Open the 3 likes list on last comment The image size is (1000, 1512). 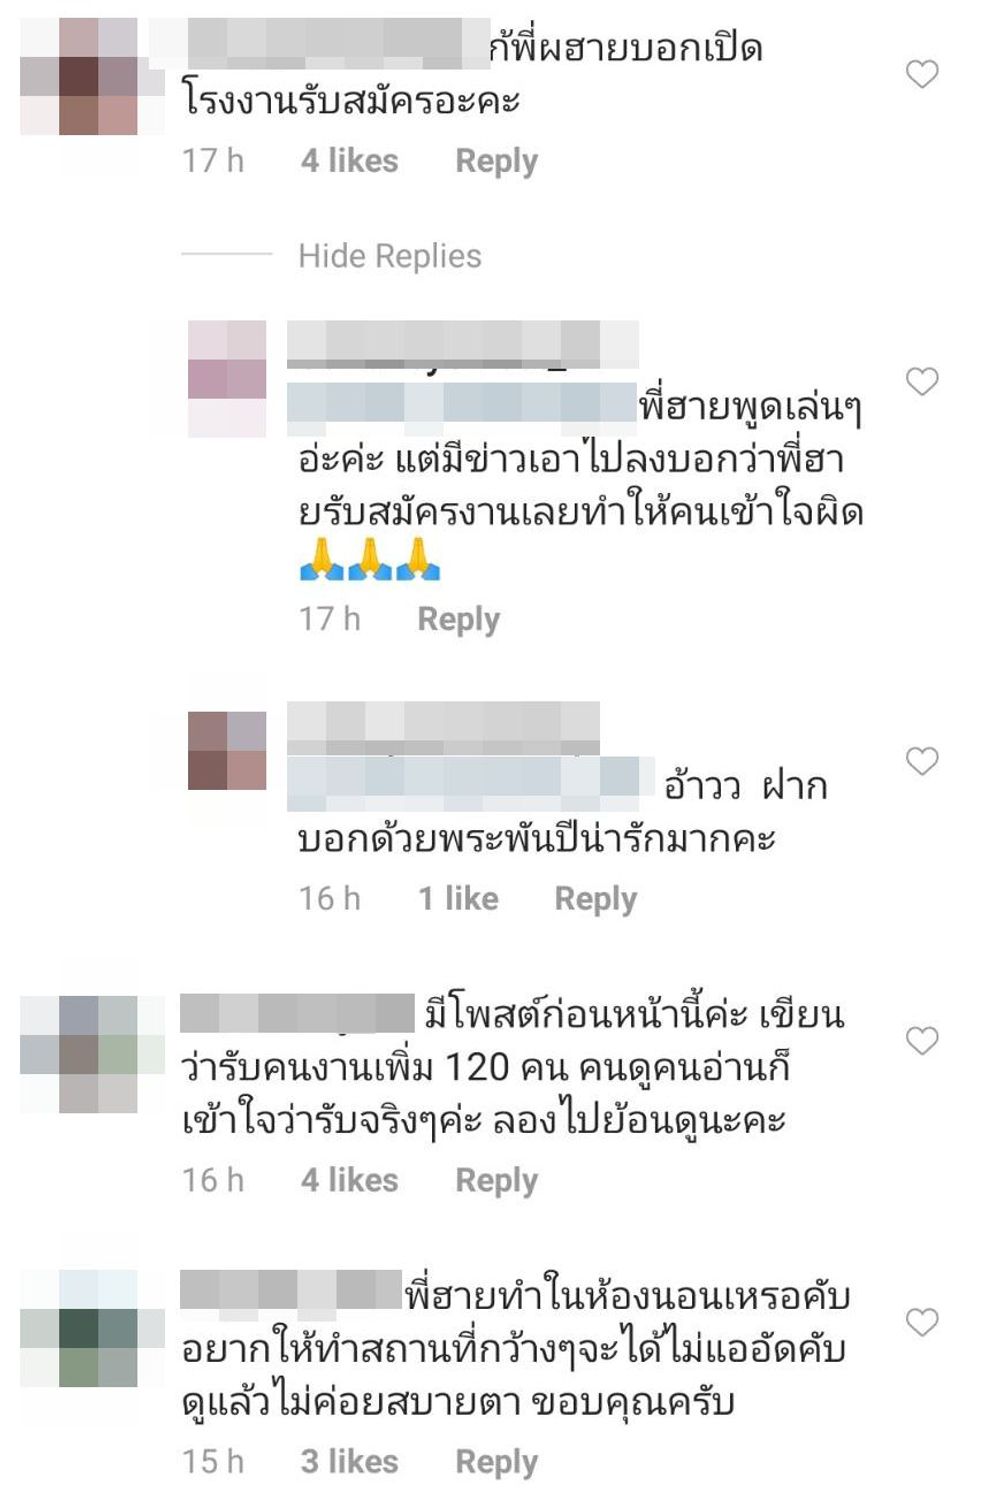pyautogui.click(x=350, y=1462)
